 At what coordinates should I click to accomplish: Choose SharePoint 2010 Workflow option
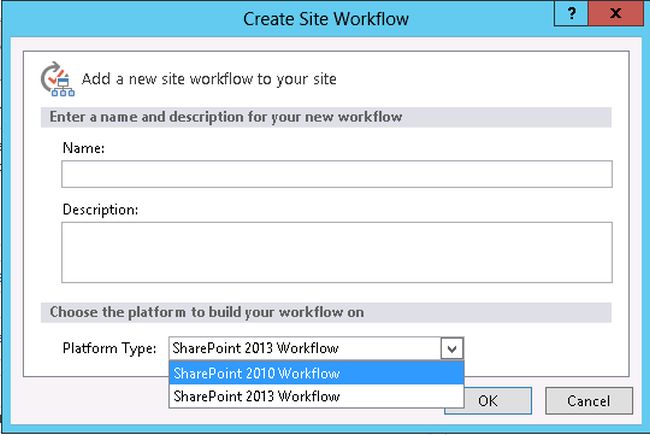316,373
